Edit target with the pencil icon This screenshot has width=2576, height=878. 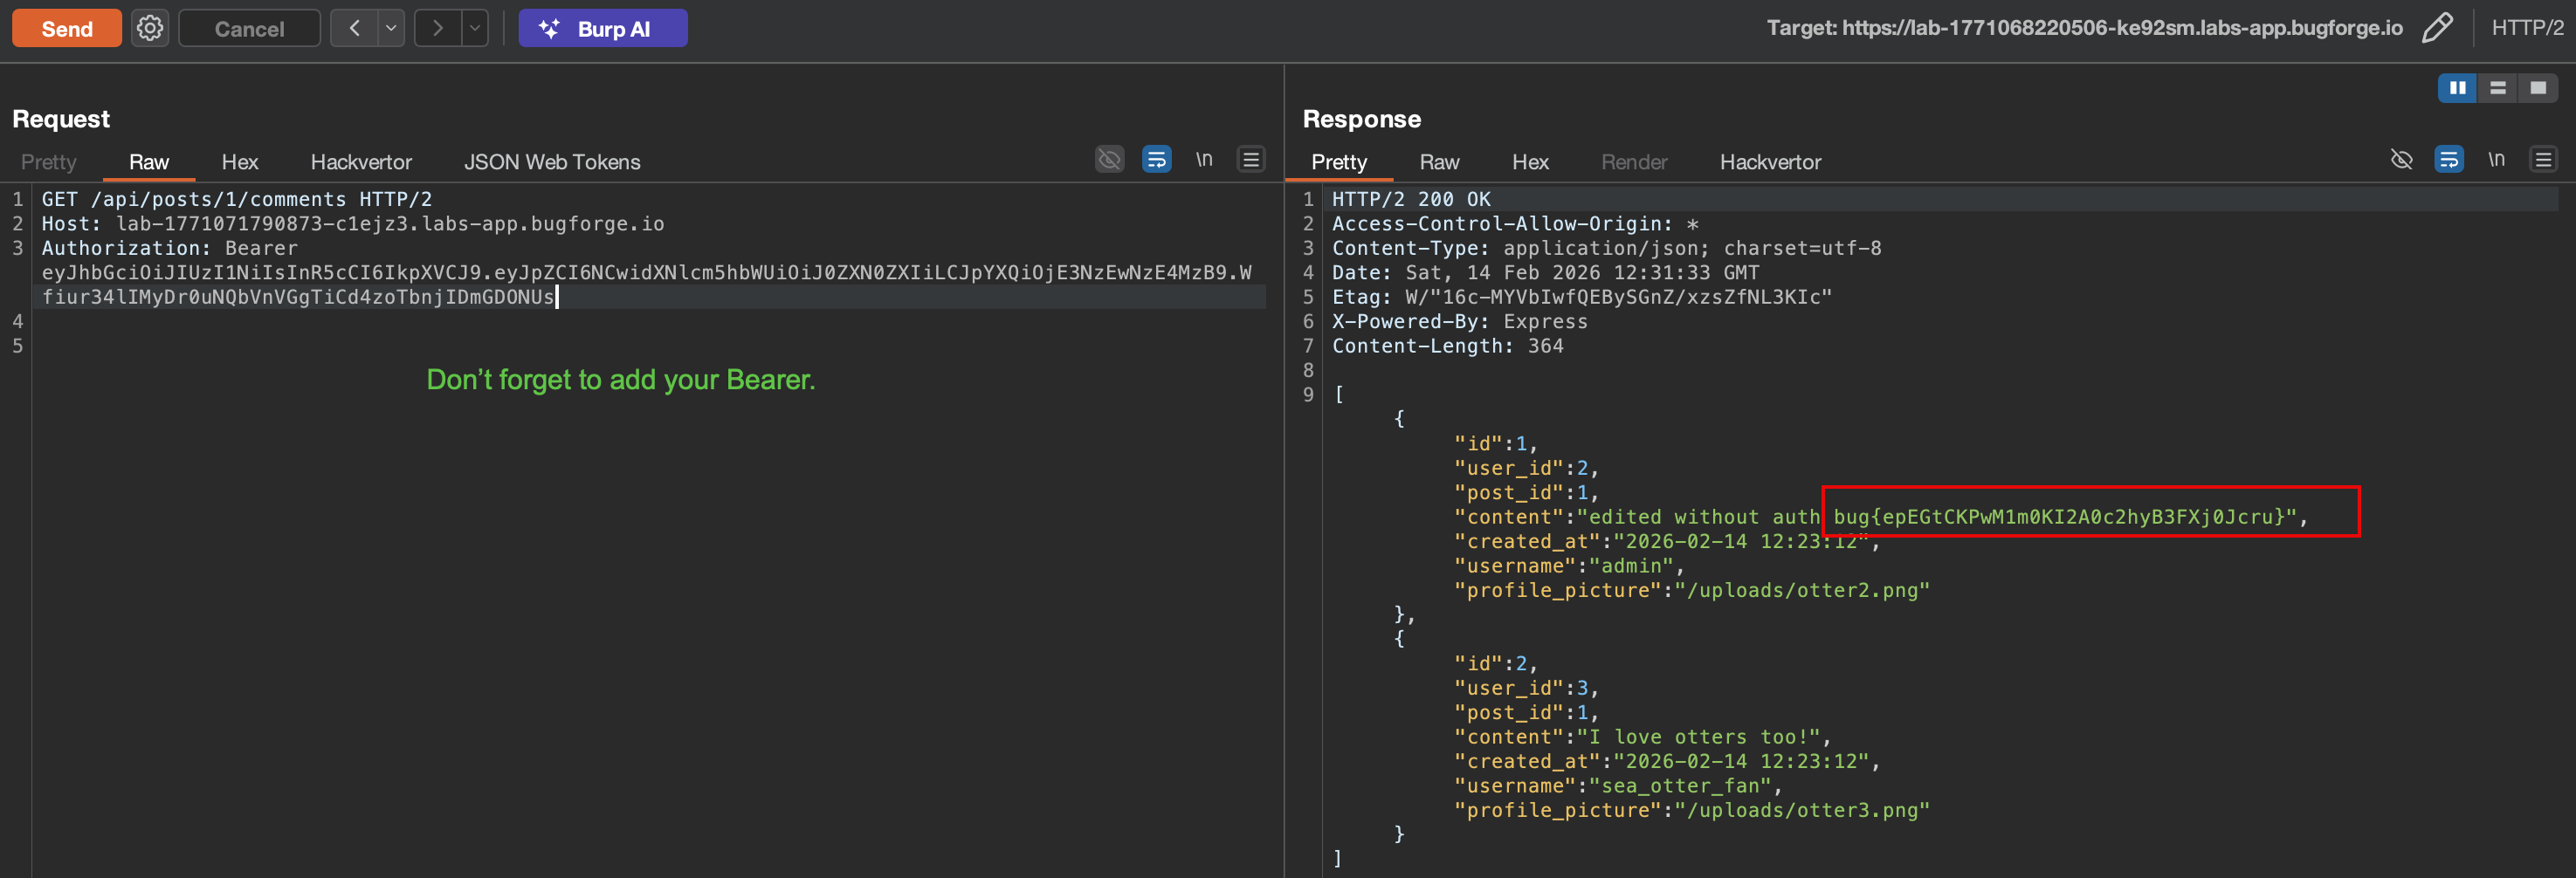tap(2437, 28)
